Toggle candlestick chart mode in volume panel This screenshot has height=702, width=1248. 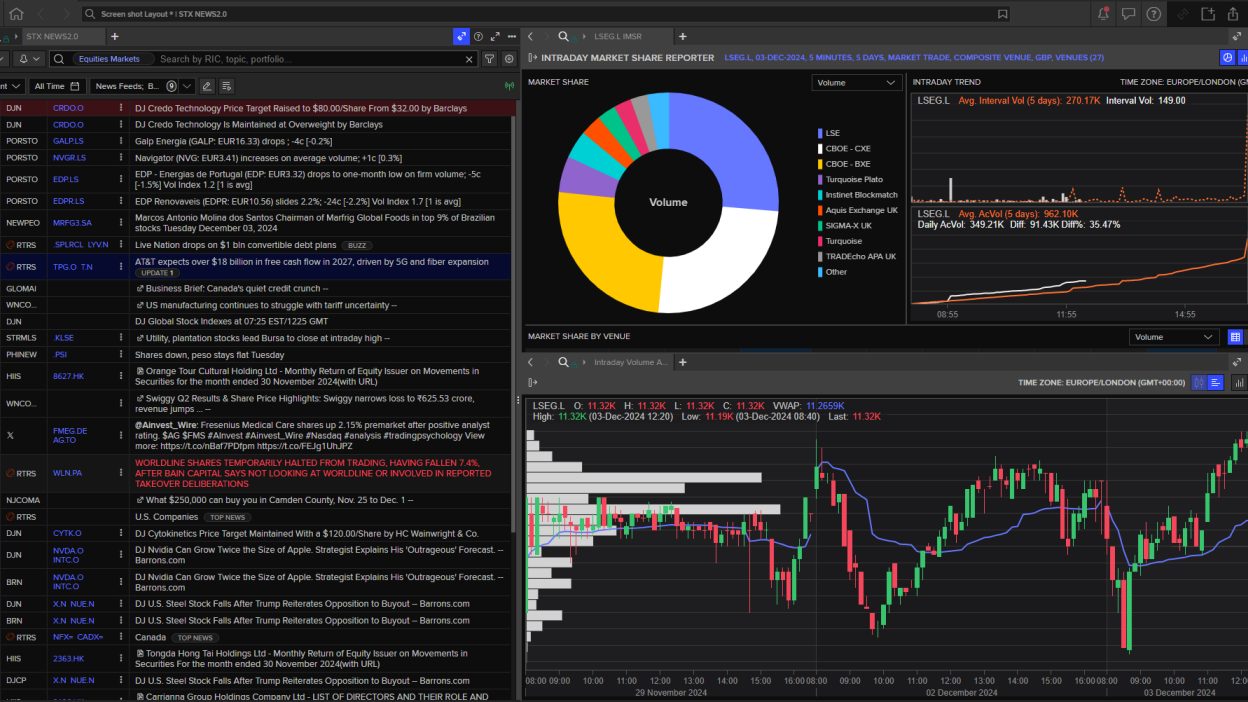1199,382
